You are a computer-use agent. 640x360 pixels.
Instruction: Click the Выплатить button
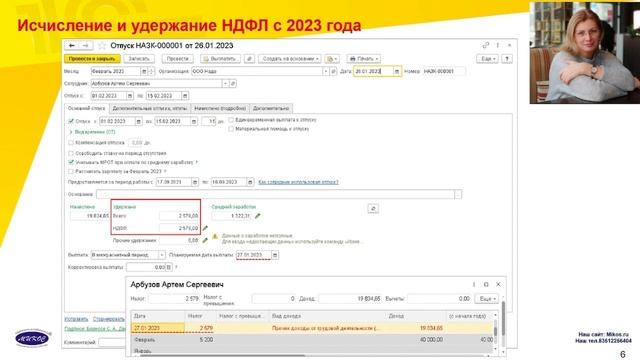220,59
